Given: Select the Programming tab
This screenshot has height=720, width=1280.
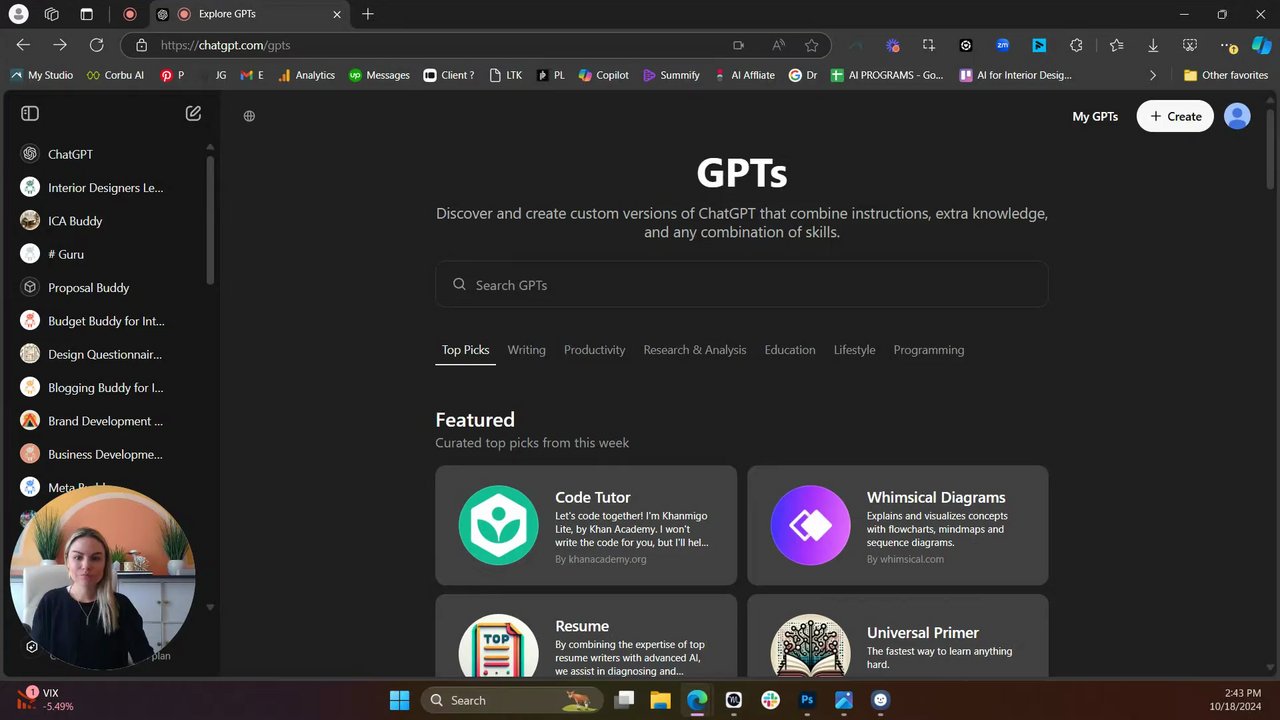Looking at the screenshot, I should (928, 350).
